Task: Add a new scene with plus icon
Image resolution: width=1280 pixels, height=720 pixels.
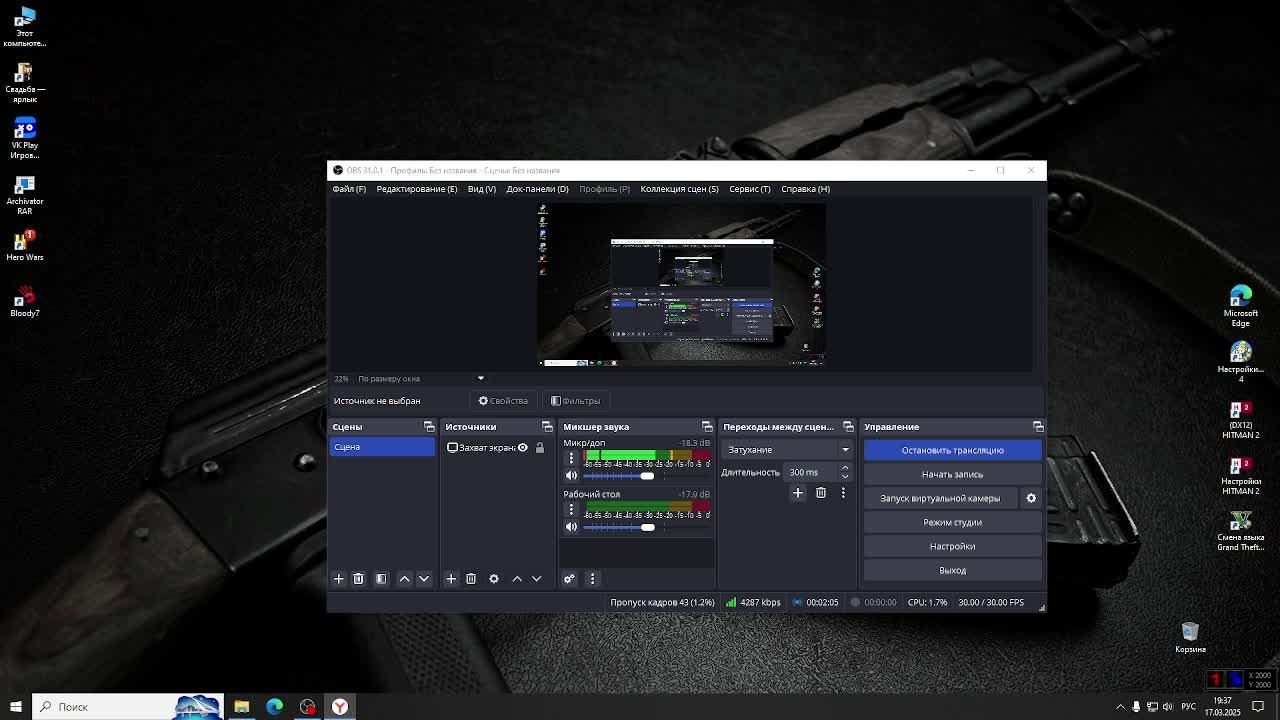Action: 338,578
